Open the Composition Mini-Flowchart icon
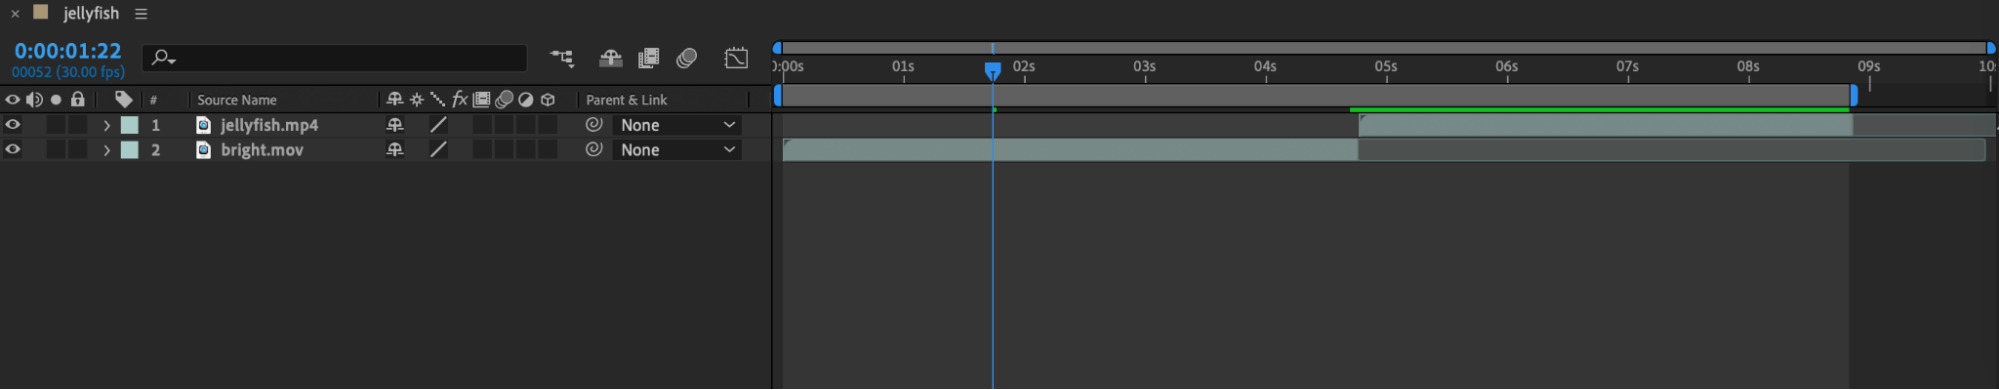 tap(562, 59)
